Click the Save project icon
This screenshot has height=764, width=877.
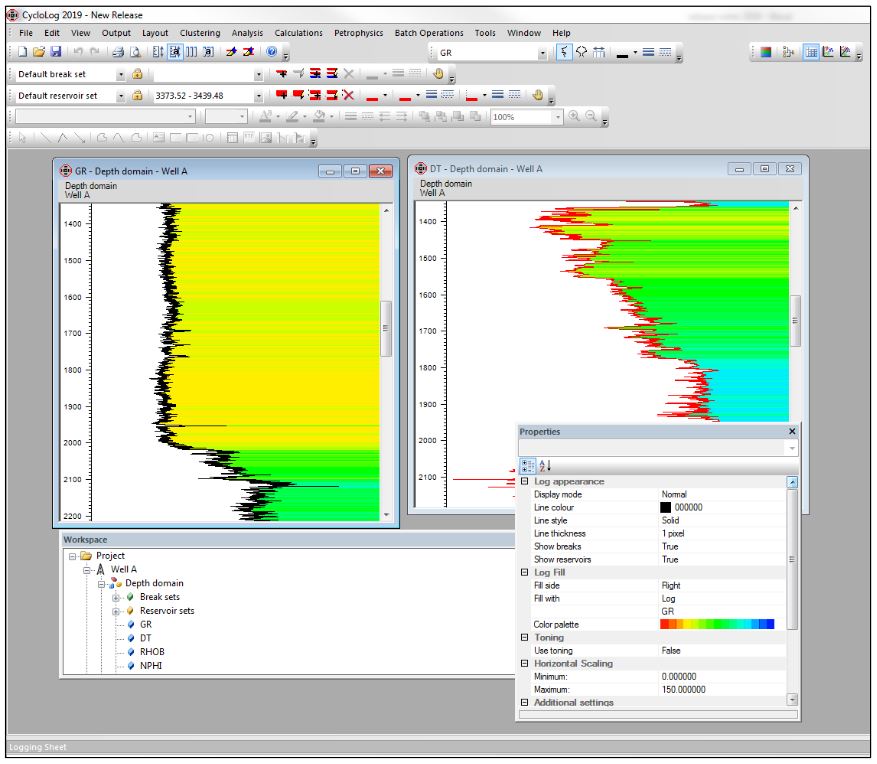coord(55,52)
